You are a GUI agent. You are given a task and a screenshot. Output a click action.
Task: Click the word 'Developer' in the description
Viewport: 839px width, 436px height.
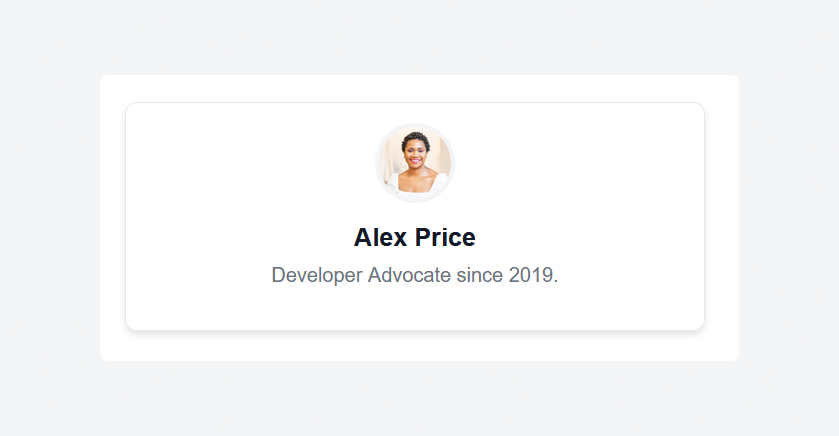click(316, 275)
